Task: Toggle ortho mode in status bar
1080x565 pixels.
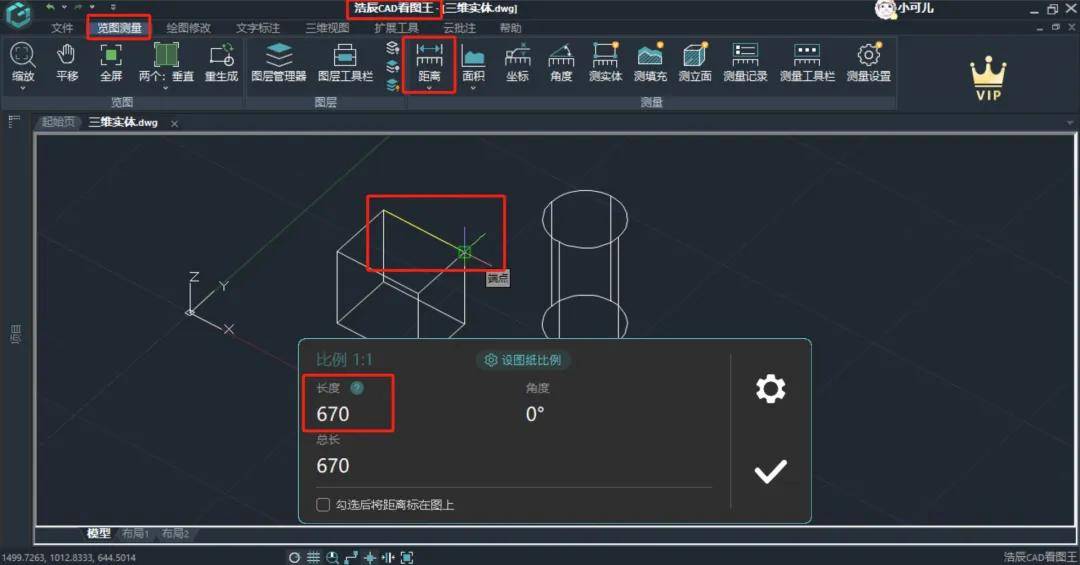Action: click(351, 557)
